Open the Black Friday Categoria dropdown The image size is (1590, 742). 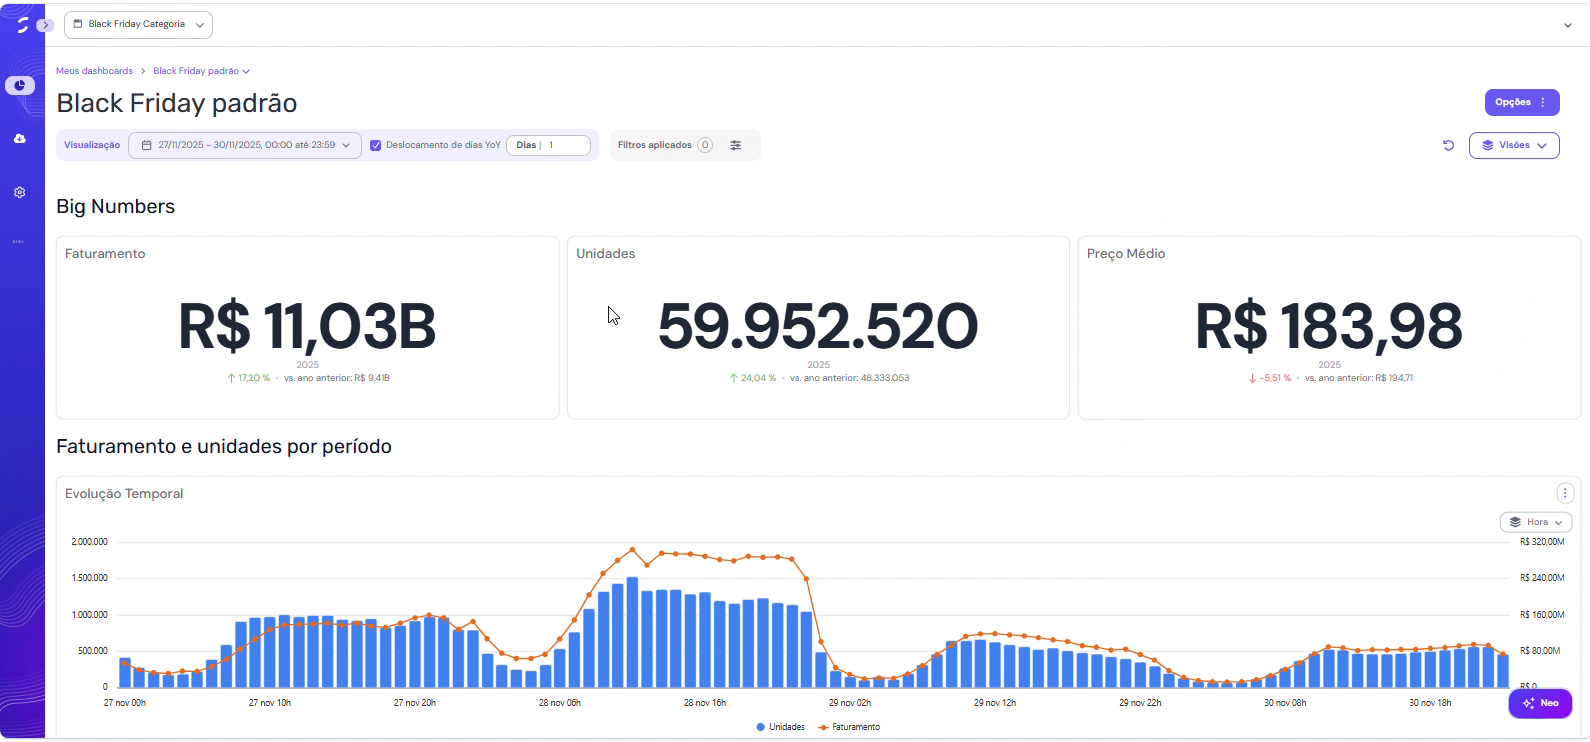click(138, 24)
